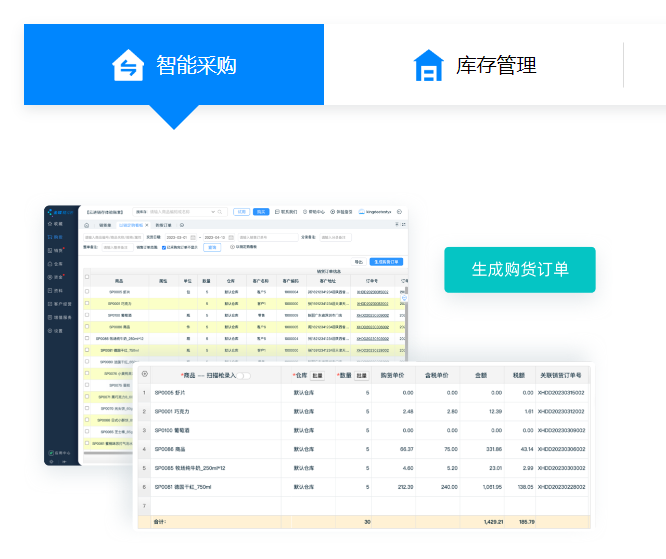Click 默认仓库 cell in SP0086 商品 row
Screen dimensions: 666x559
(x=304, y=449)
